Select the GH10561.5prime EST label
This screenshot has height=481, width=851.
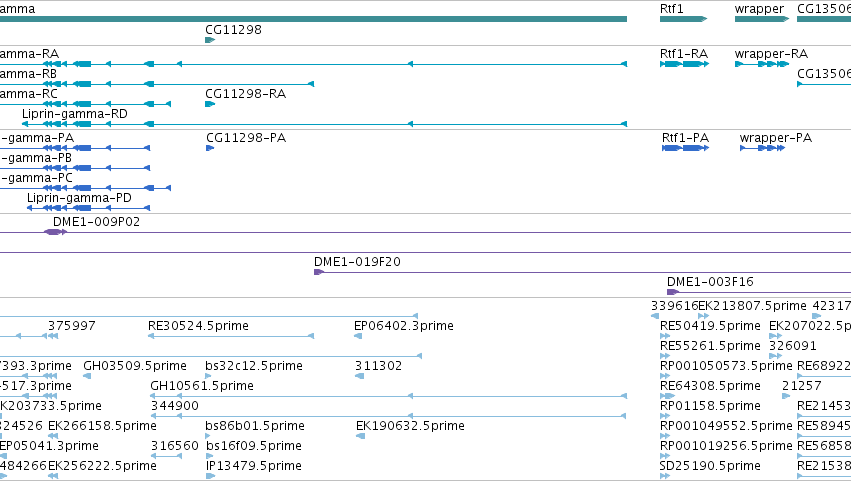coord(202,386)
